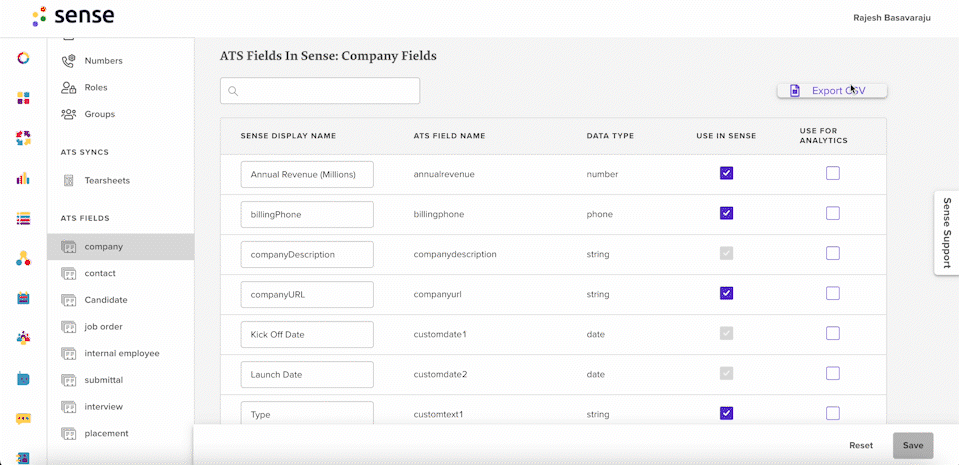The width and height of the screenshot is (959, 465).
Task: Uncheck Use In Sense for billingphone
Action: 726,213
